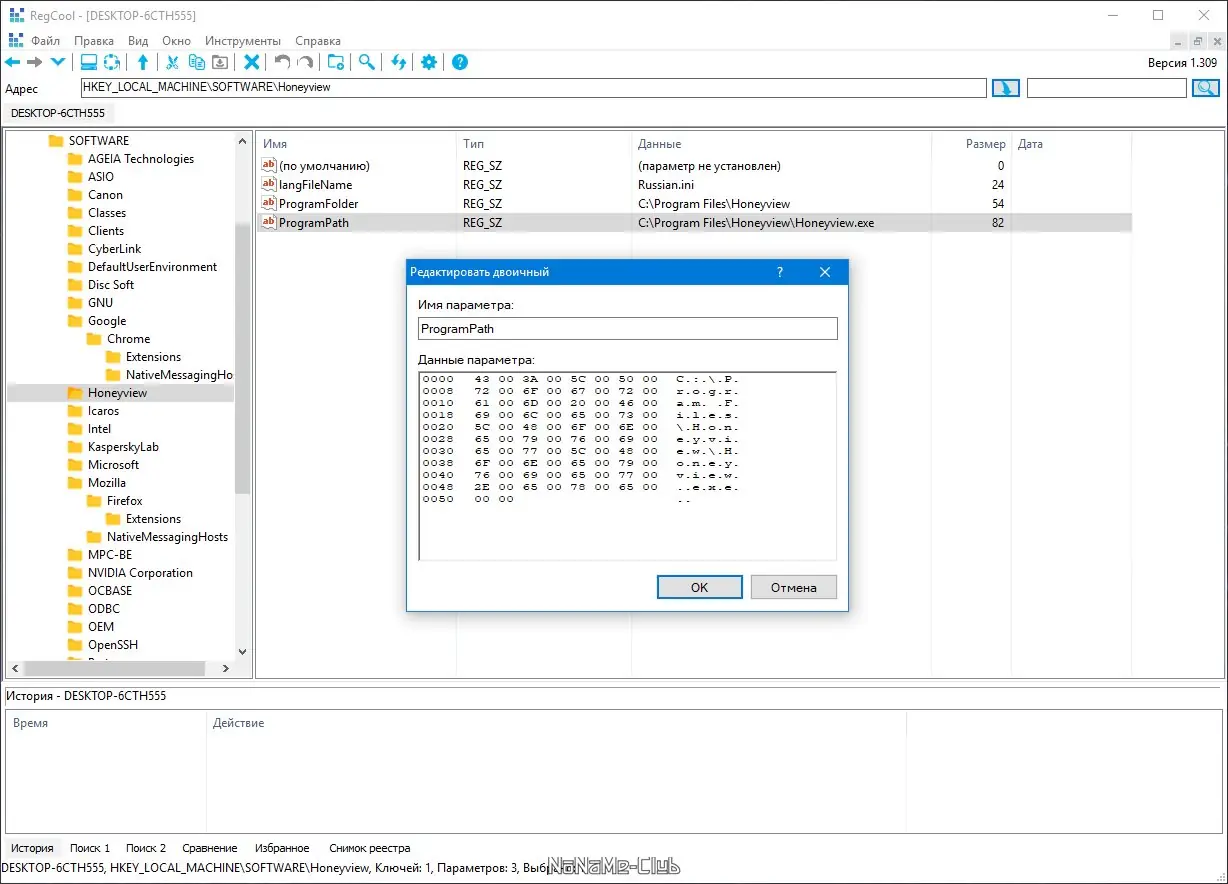Screen dimensions: 1228x884
Task: Open settings with the gear icon
Action: click(x=429, y=62)
